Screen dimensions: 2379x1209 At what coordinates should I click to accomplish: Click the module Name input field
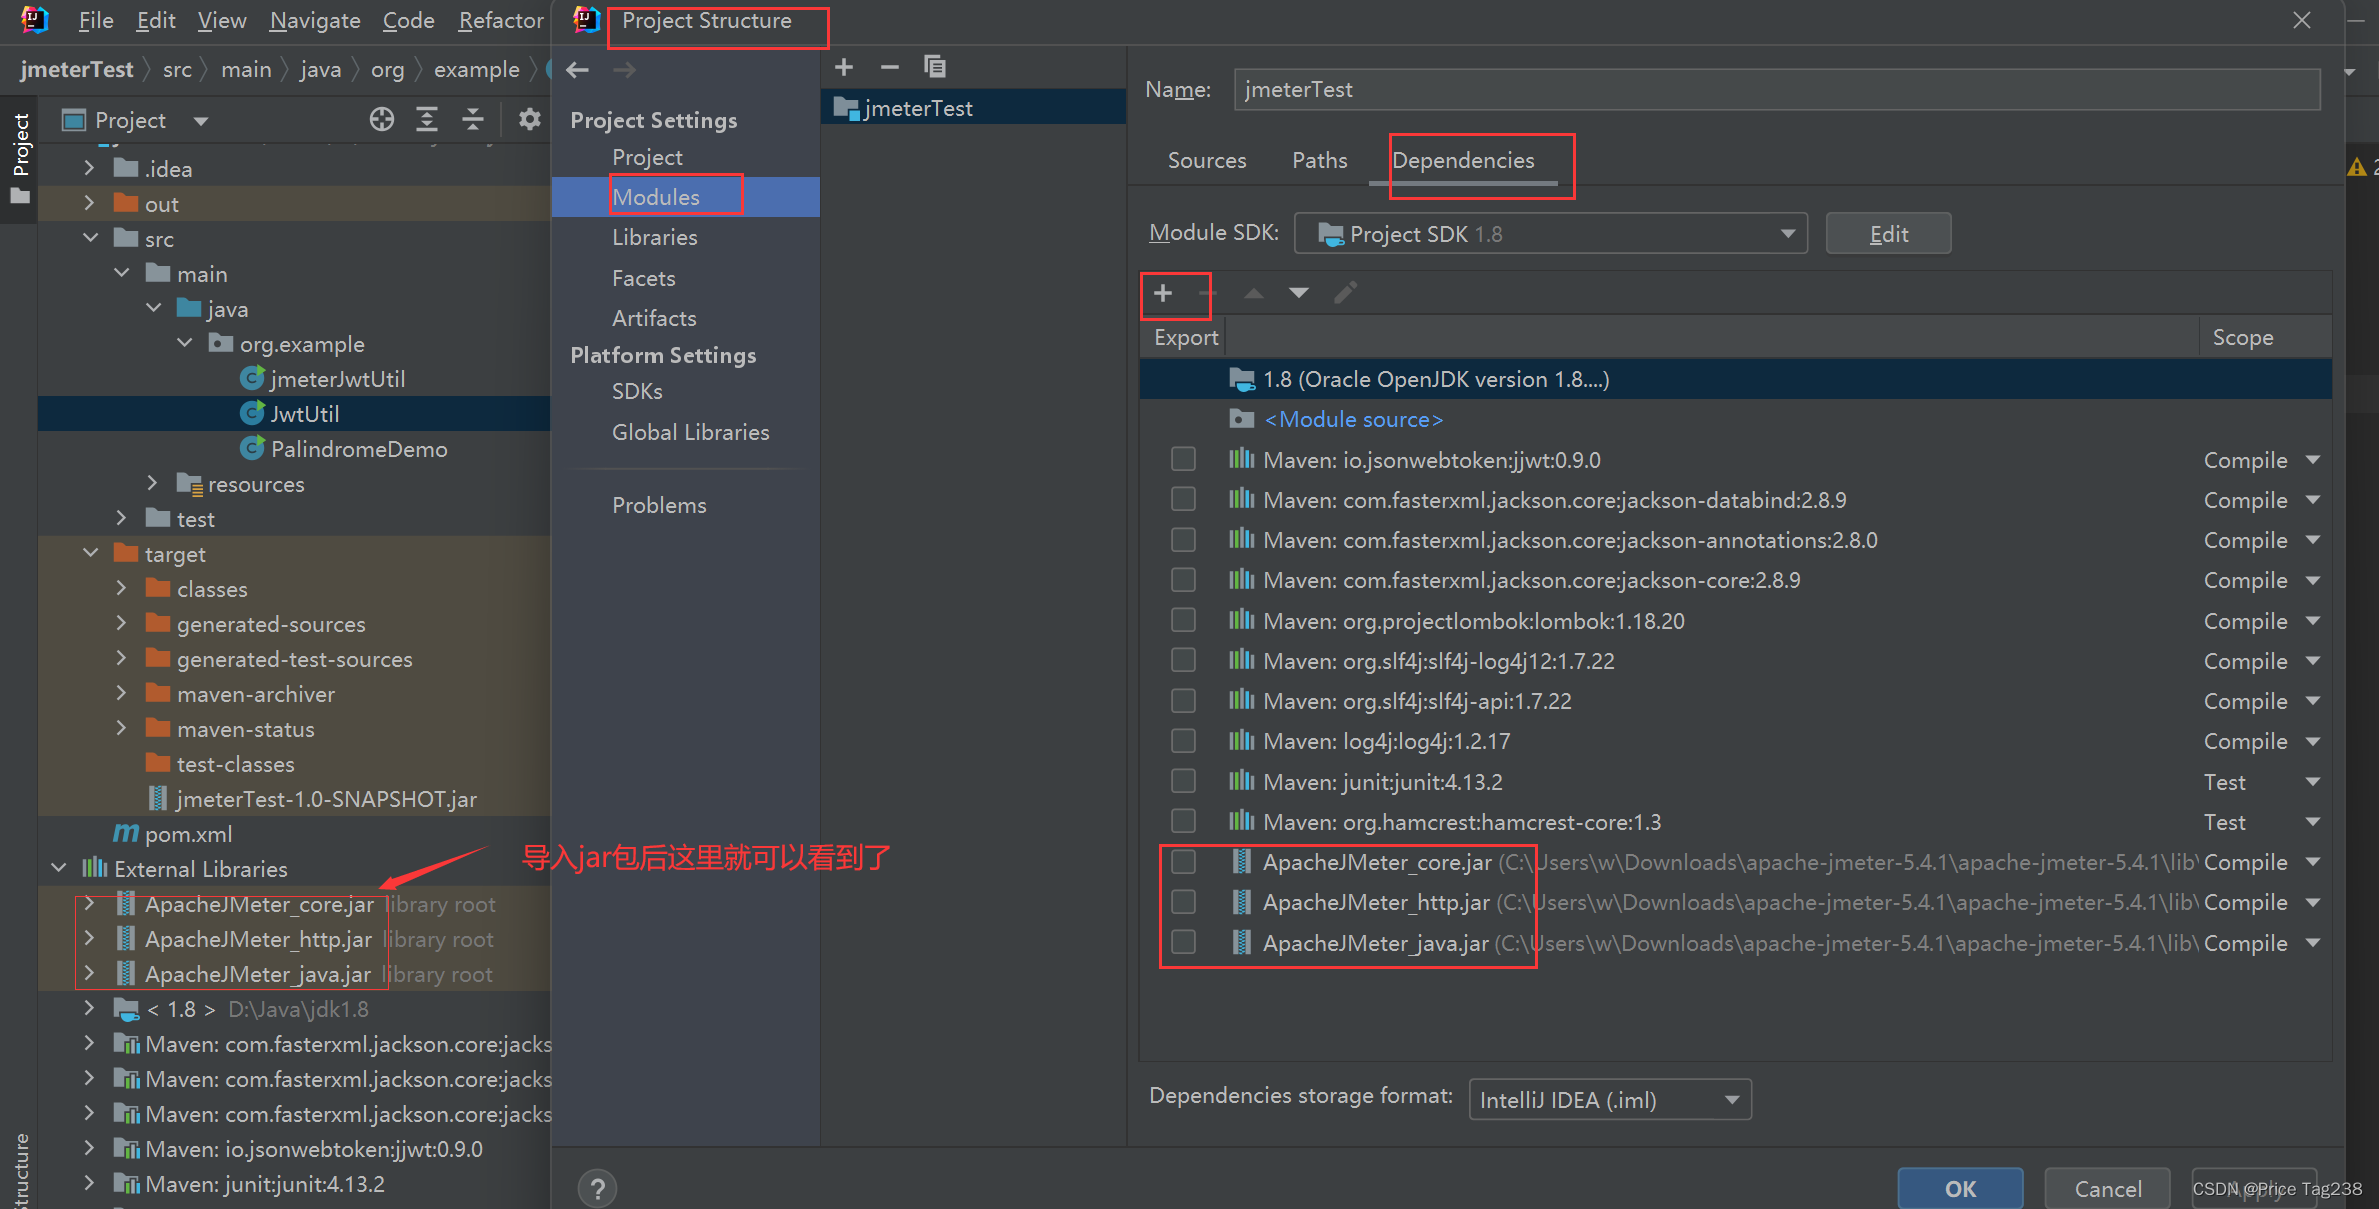click(x=1775, y=90)
